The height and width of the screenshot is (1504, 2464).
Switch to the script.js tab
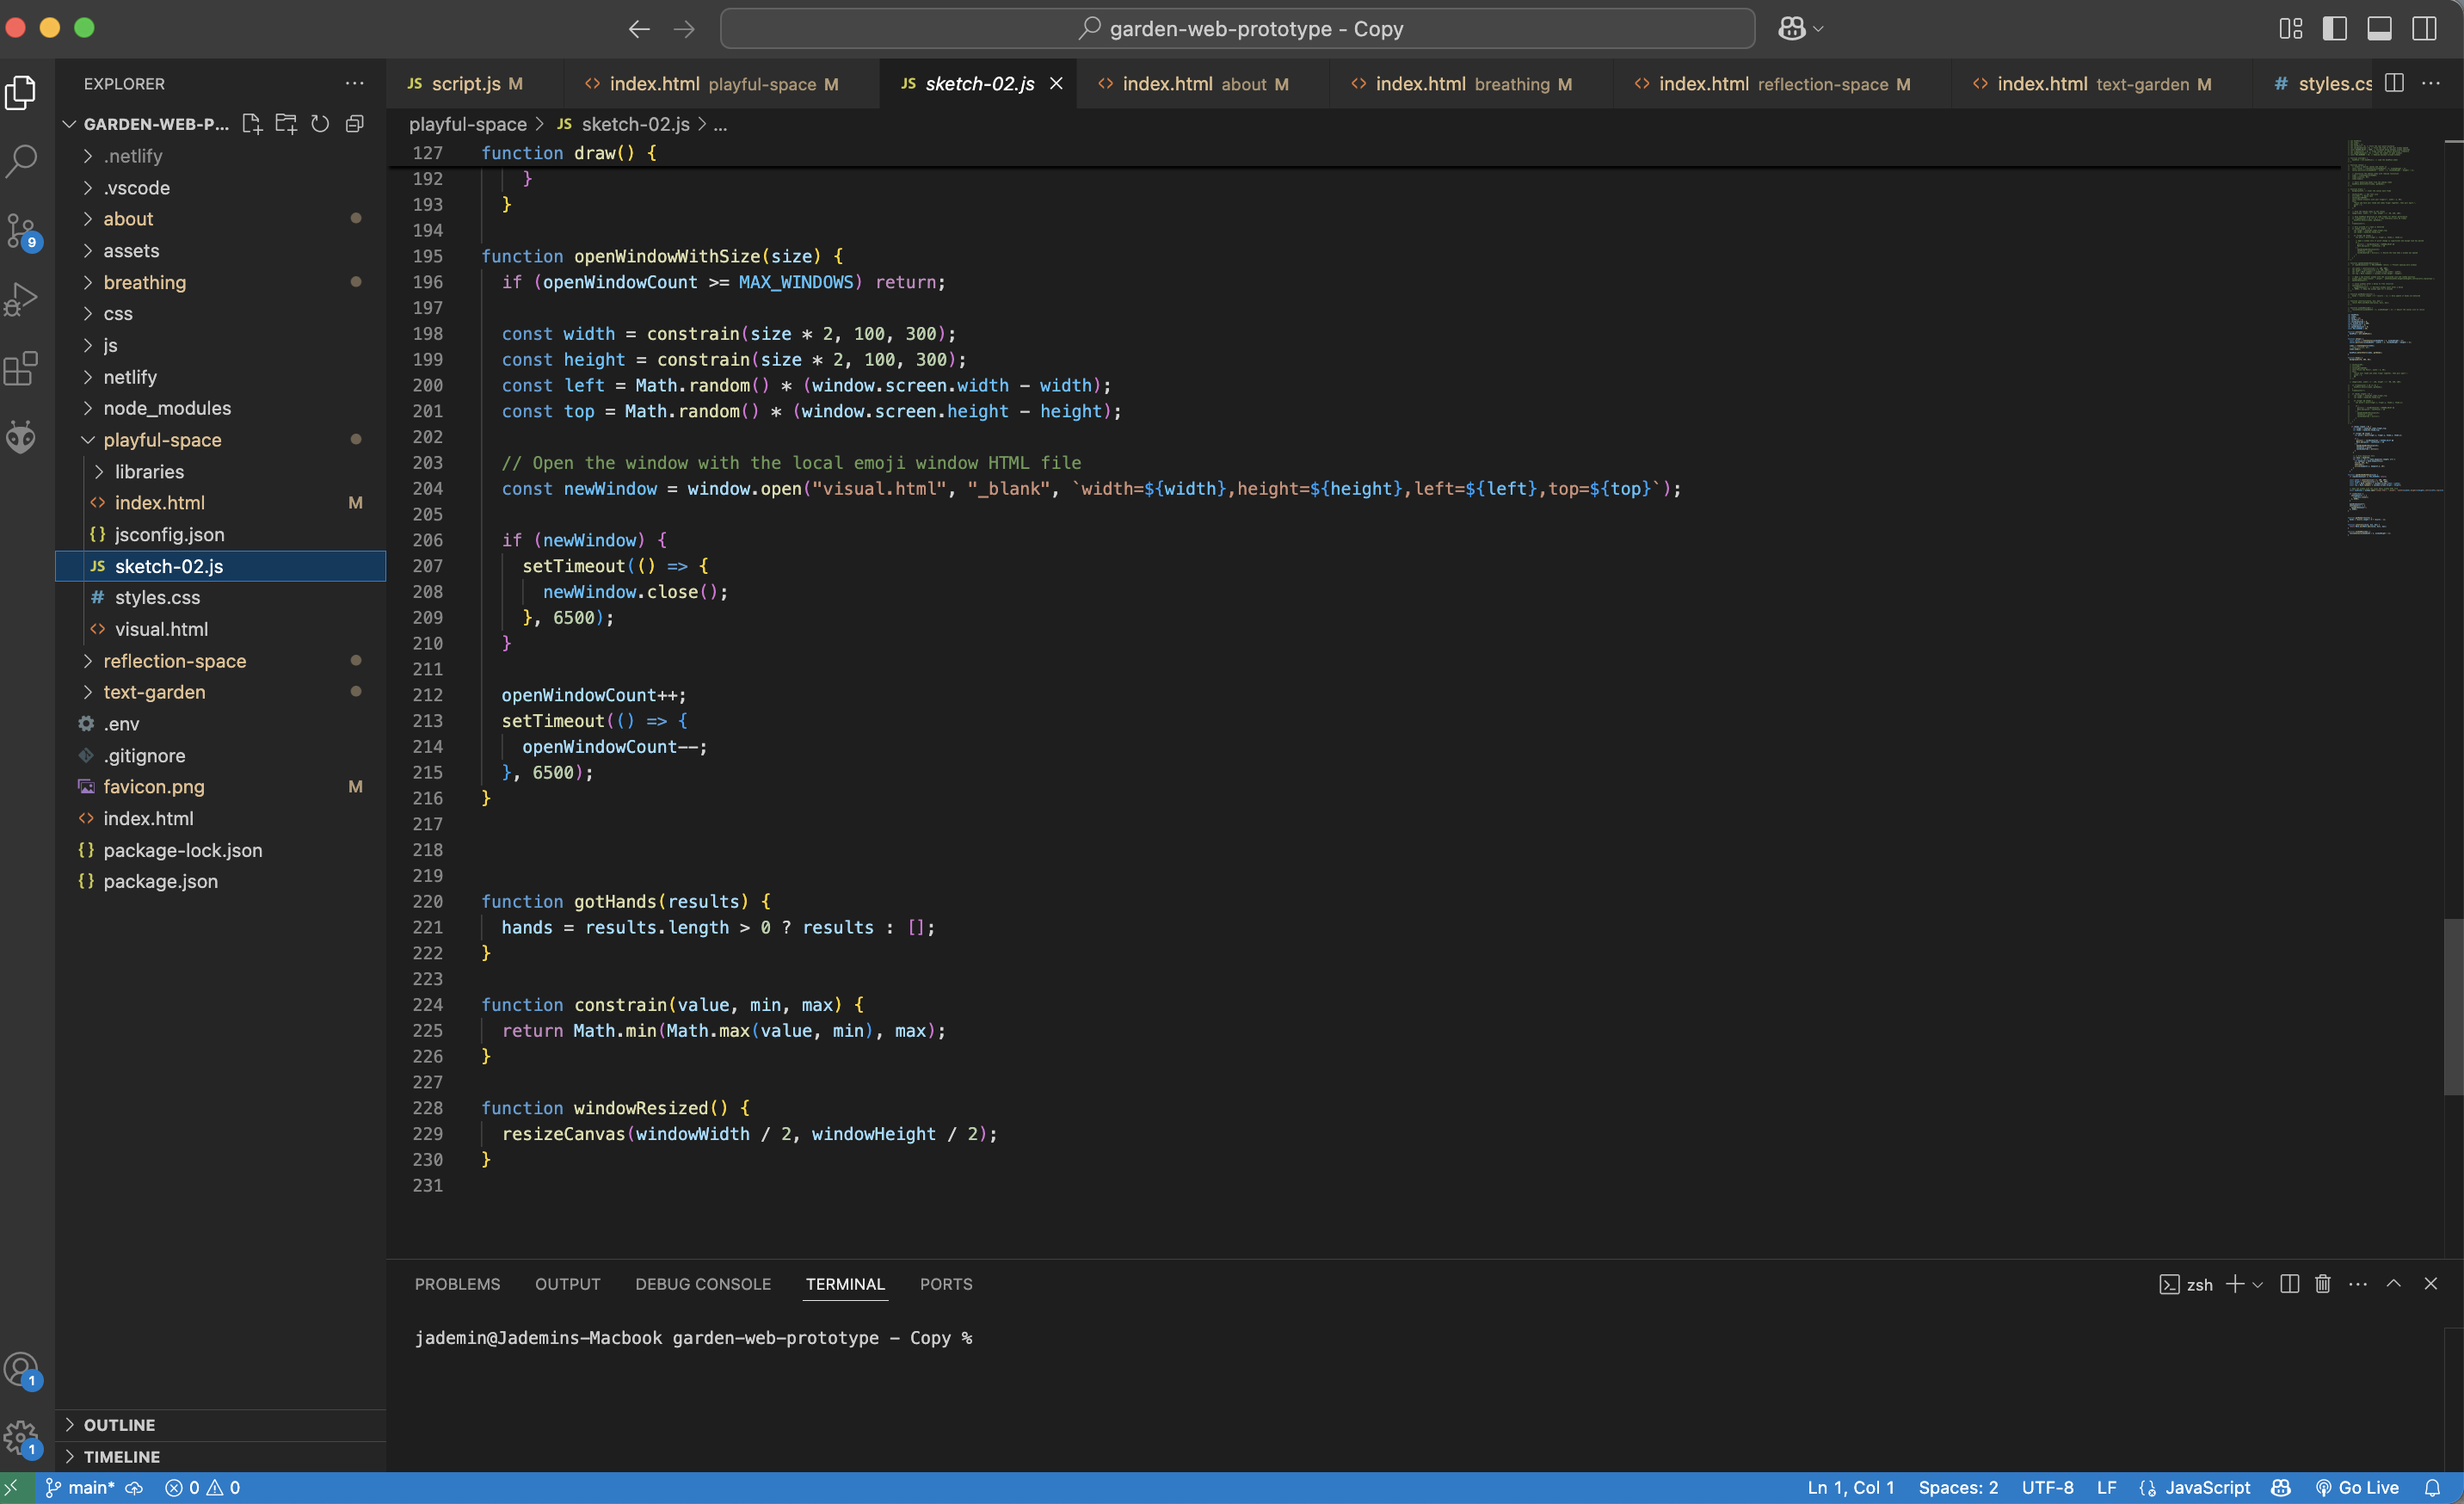tap(465, 84)
